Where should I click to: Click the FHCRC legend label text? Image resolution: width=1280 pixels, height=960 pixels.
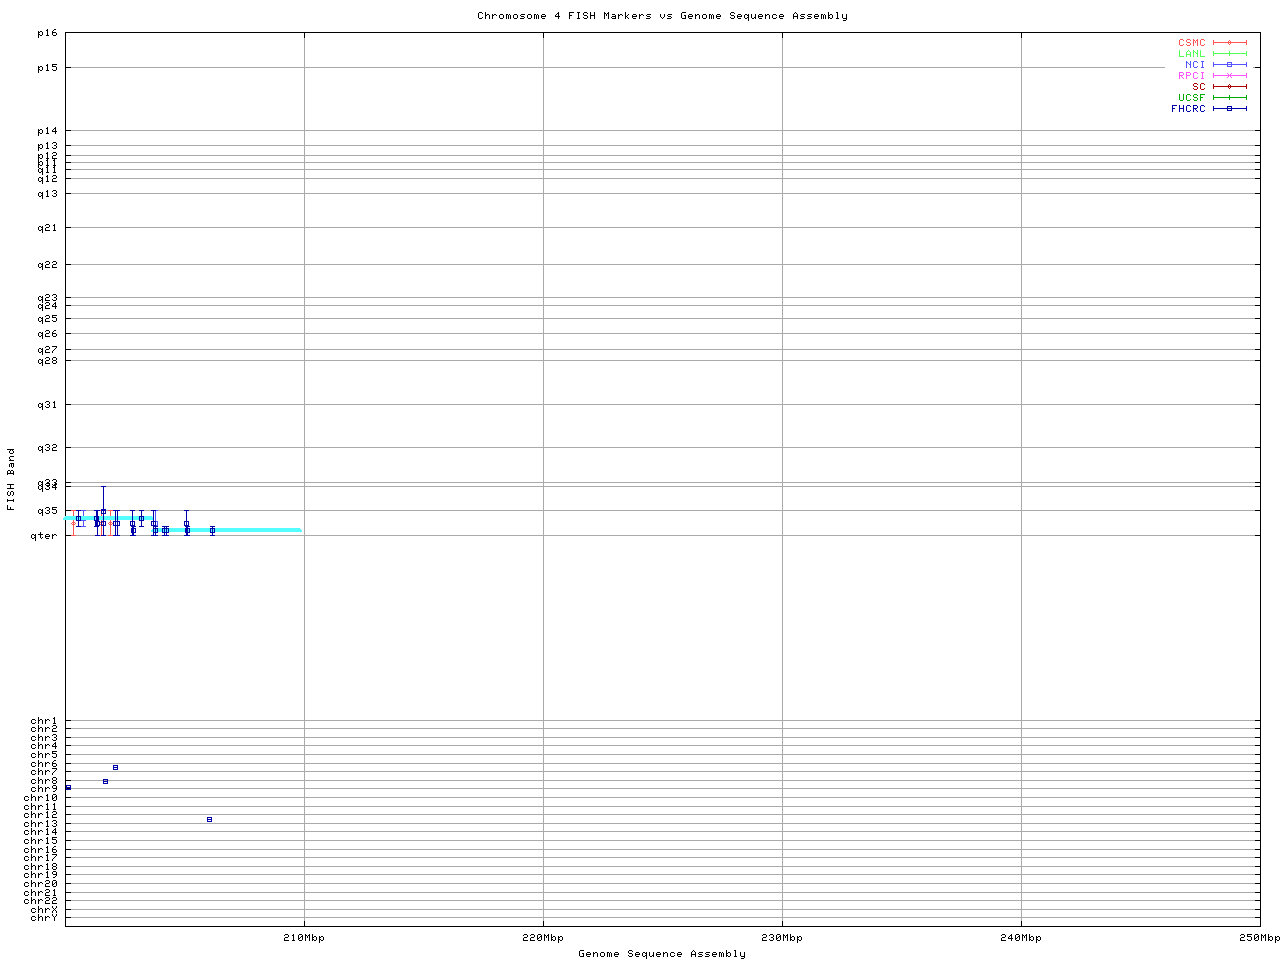tap(1188, 109)
